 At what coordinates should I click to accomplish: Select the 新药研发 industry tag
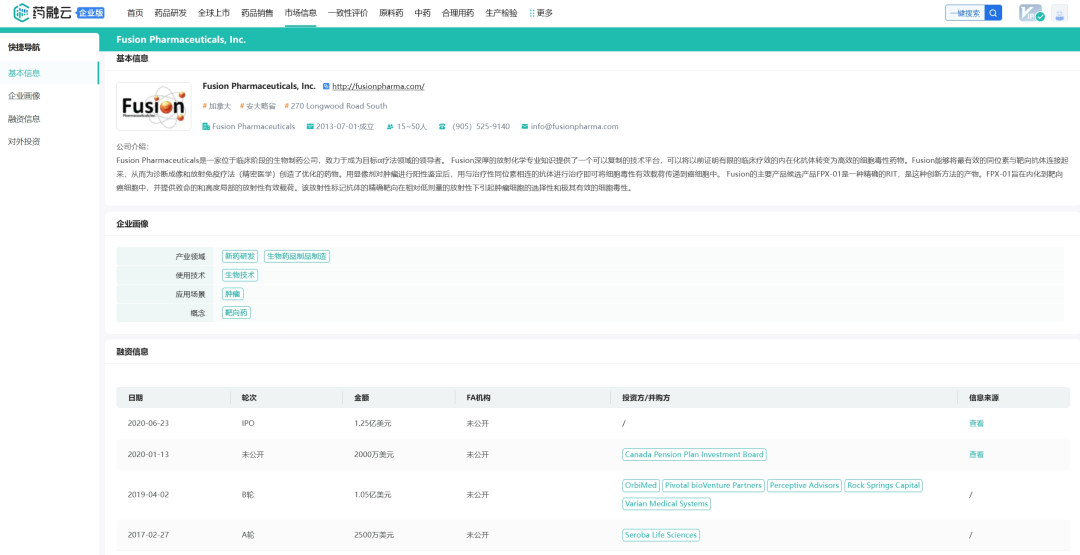click(240, 257)
